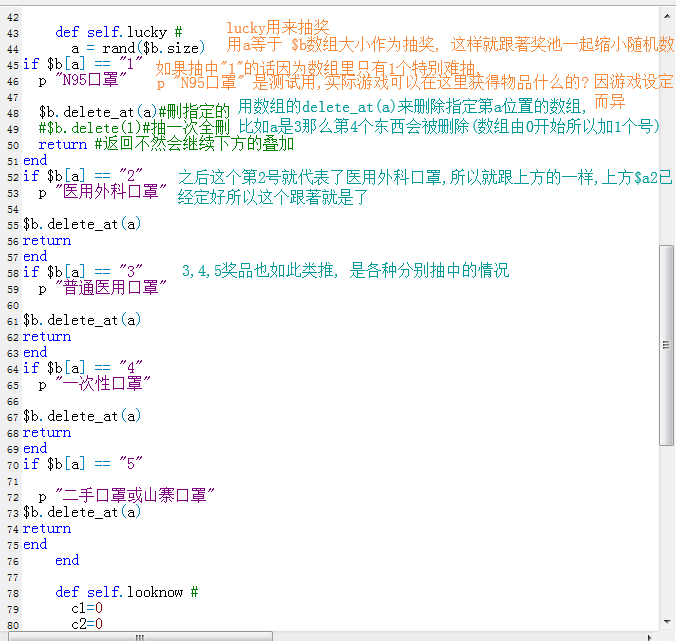This screenshot has height=641, width=676.
Task: Click 'return' on line 74
Action: pos(47,528)
